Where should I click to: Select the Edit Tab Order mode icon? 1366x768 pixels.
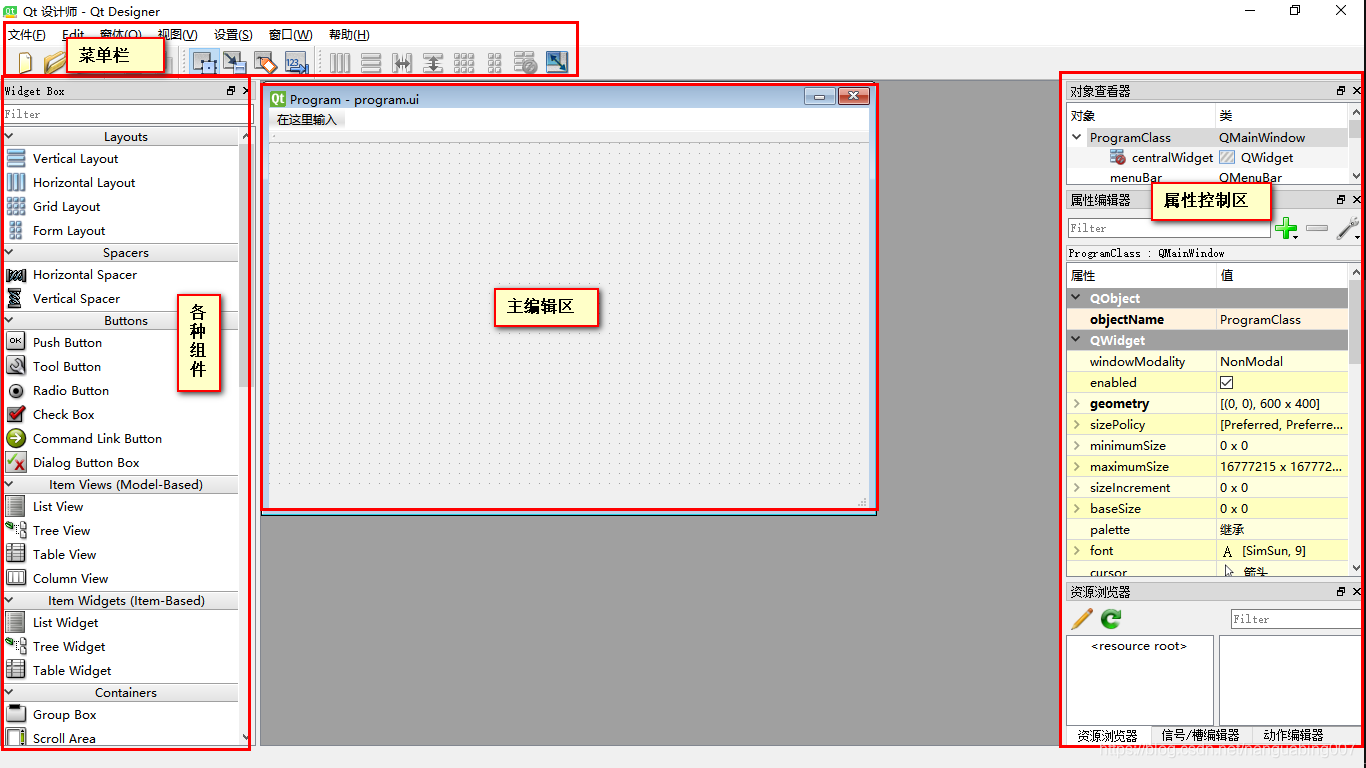(295, 63)
